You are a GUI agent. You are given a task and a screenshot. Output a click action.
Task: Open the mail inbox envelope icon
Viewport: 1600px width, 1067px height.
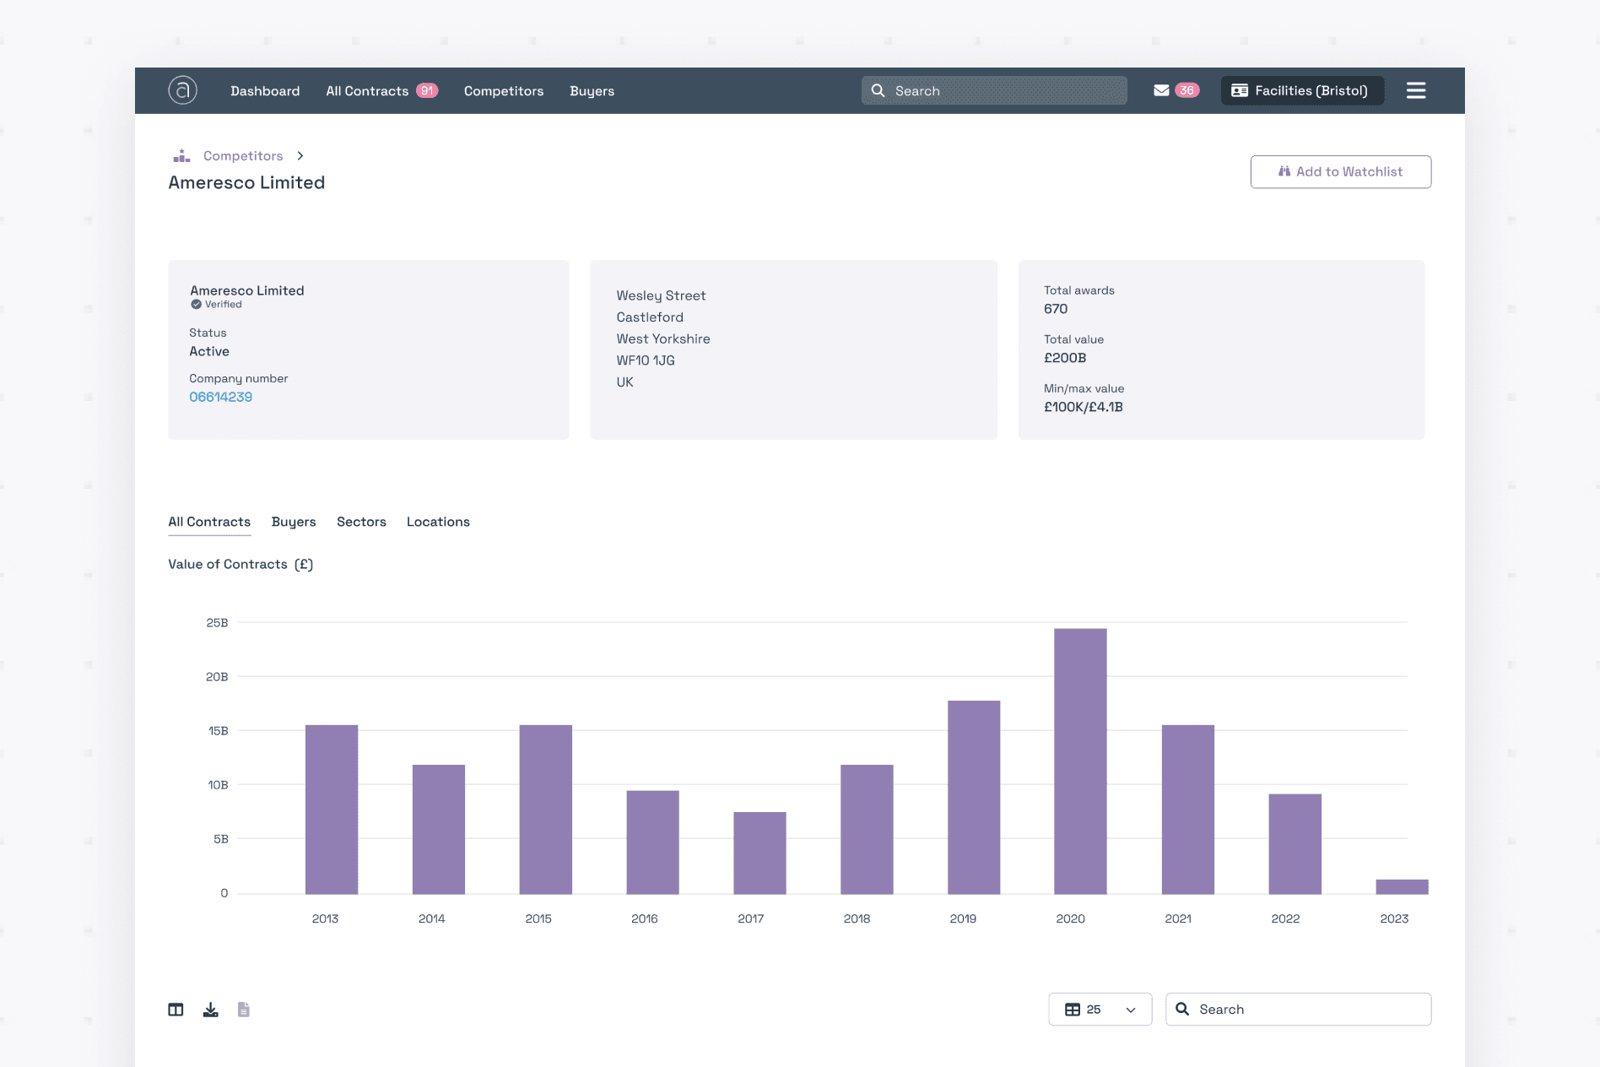pyautogui.click(x=1161, y=90)
